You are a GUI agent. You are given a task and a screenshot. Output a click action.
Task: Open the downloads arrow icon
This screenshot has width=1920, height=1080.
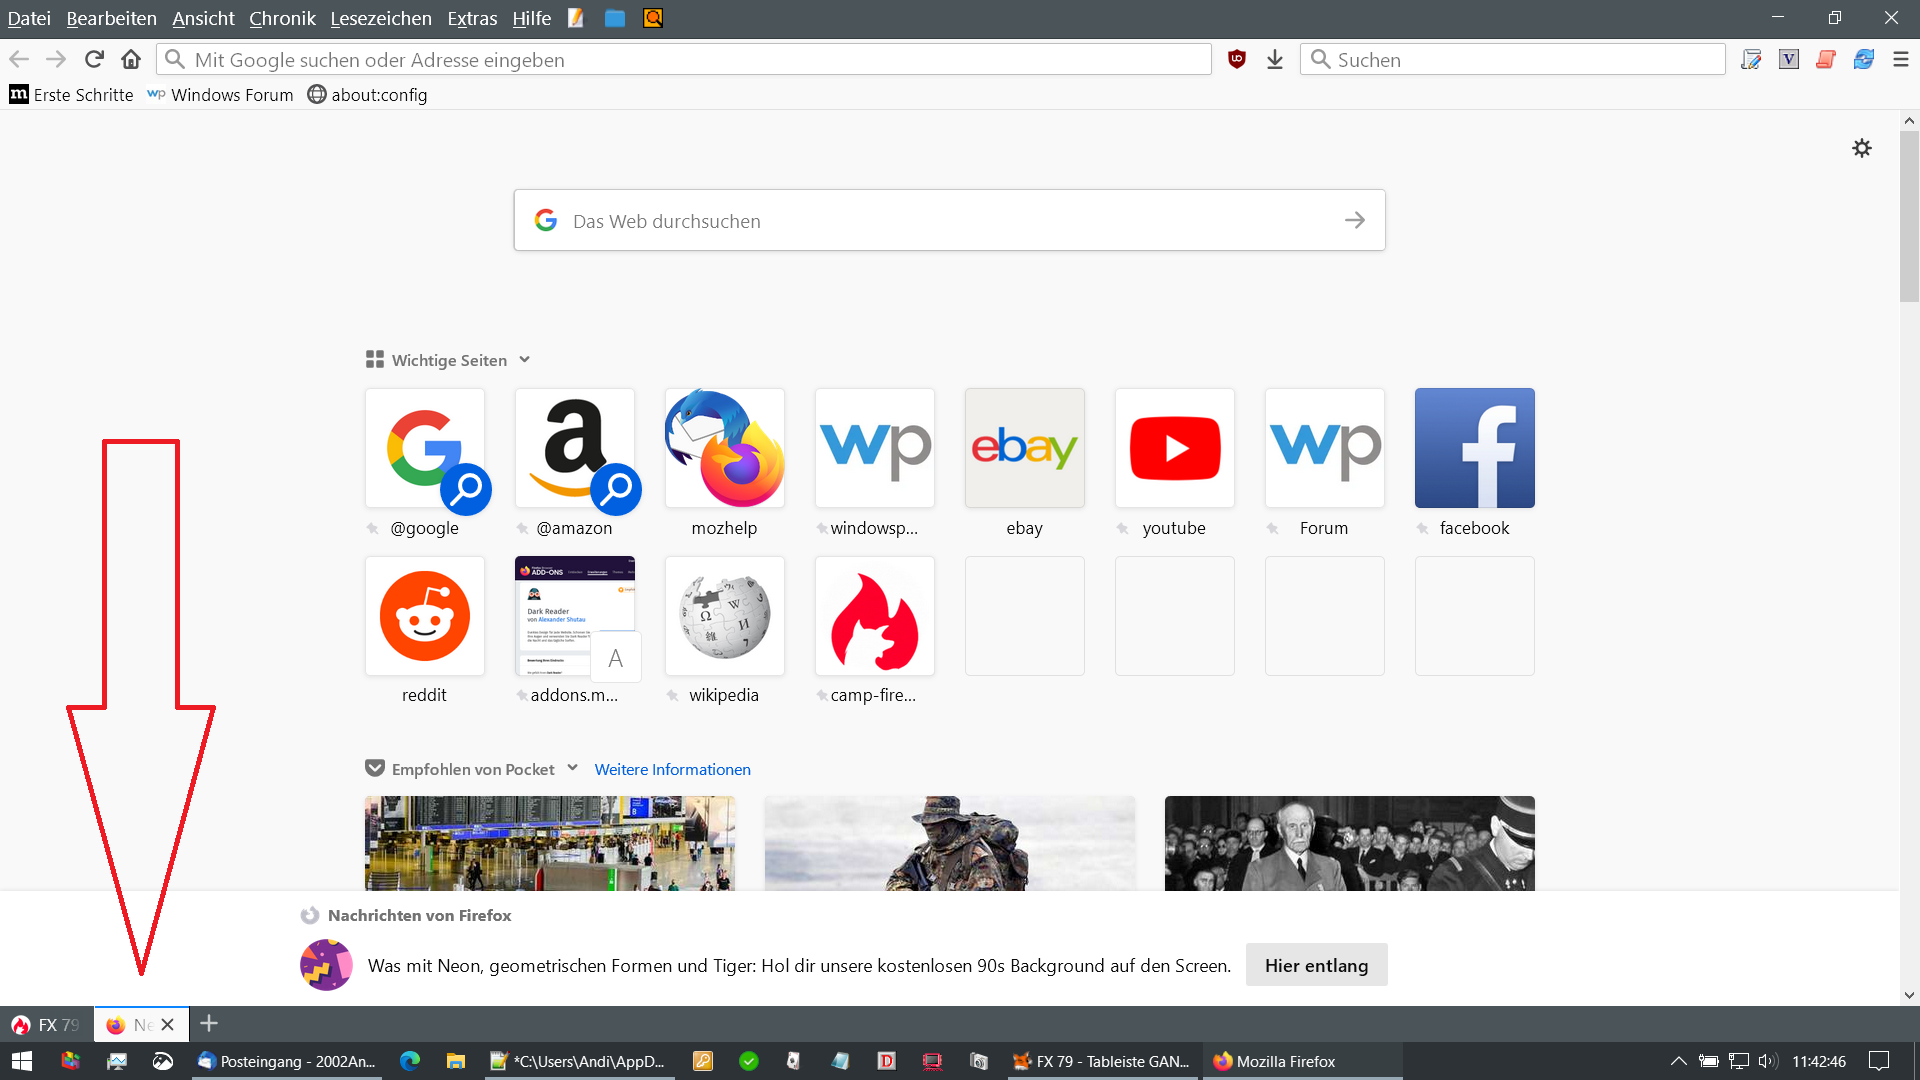point(1274,59)
